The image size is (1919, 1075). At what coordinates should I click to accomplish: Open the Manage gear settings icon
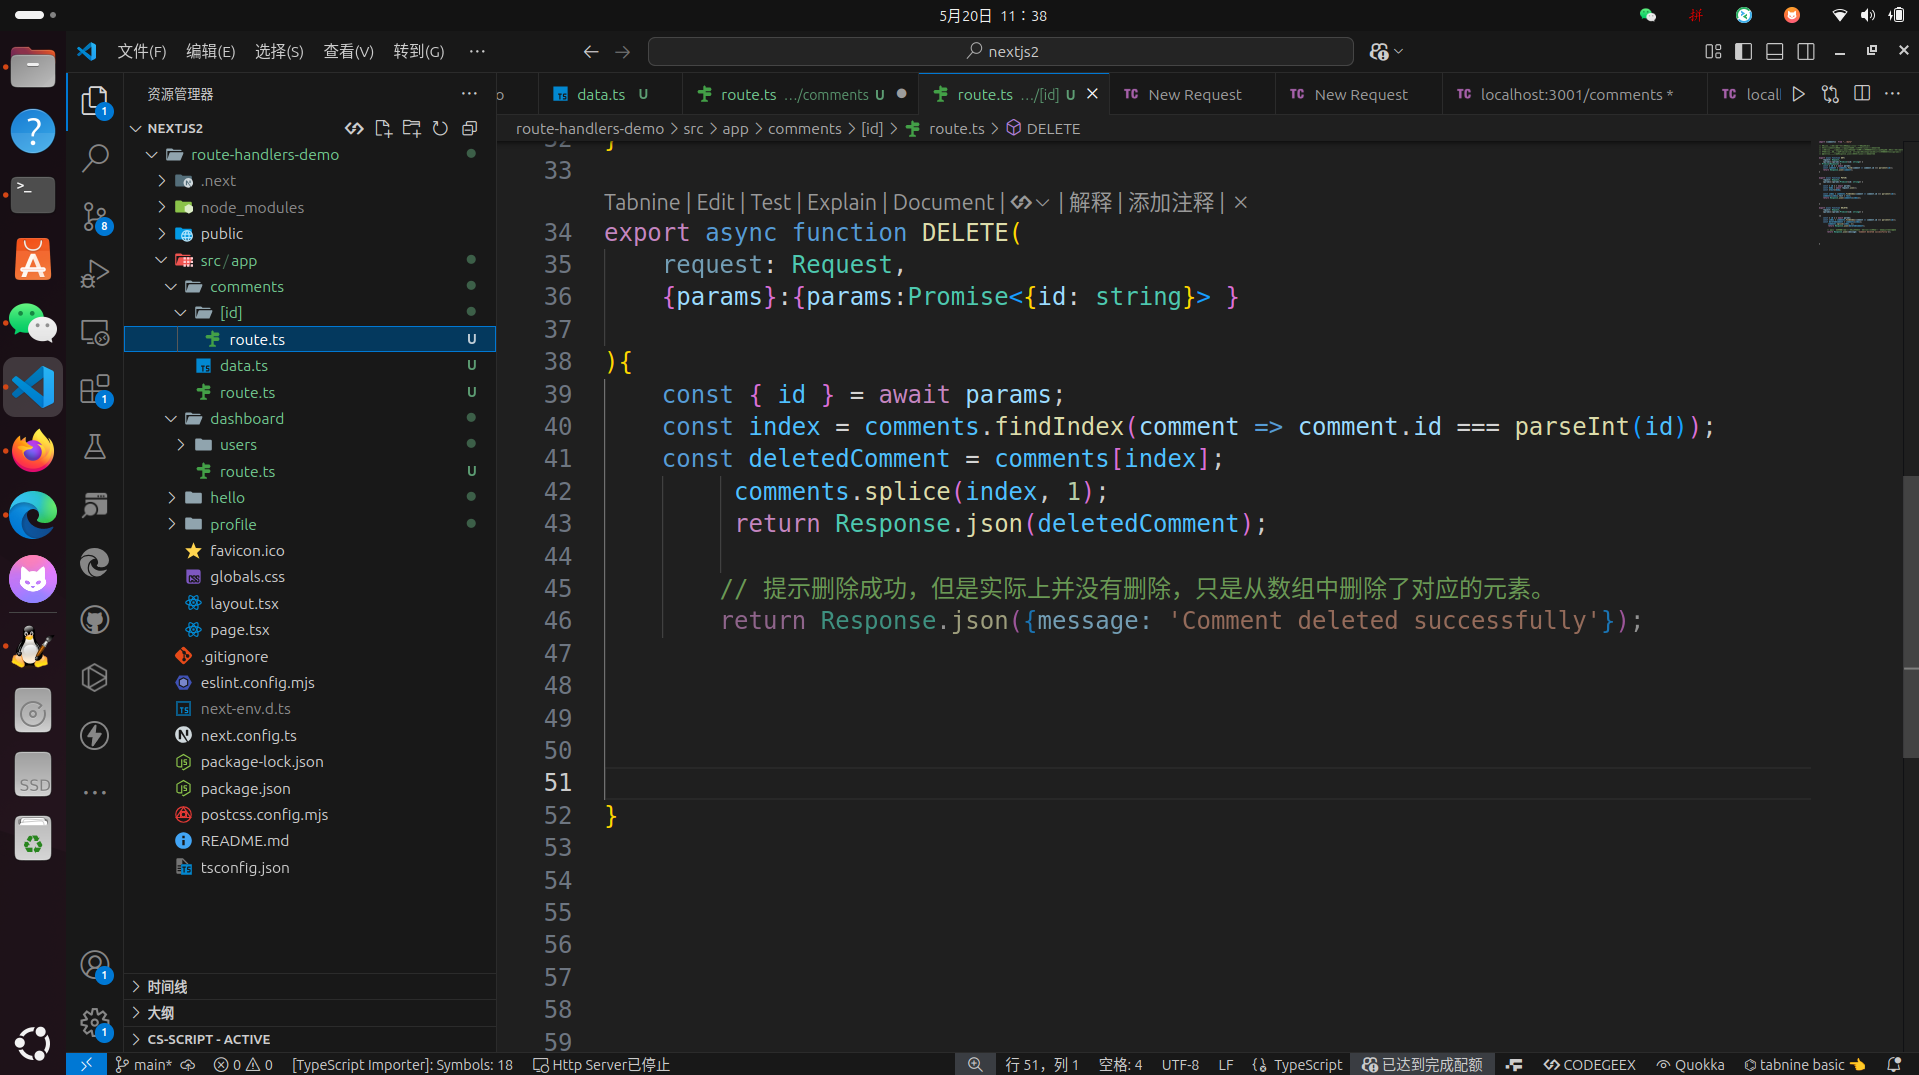pos(95,1022)
